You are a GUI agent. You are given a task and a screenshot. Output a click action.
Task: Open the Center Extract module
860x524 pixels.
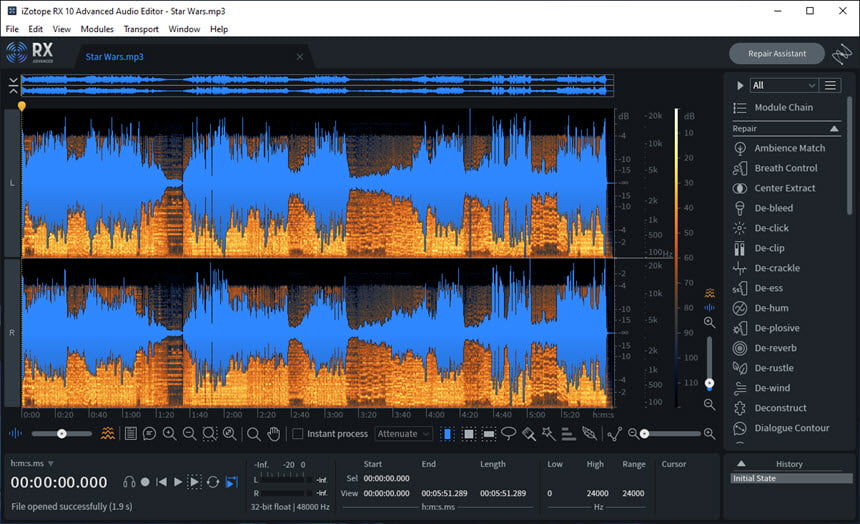773,188
